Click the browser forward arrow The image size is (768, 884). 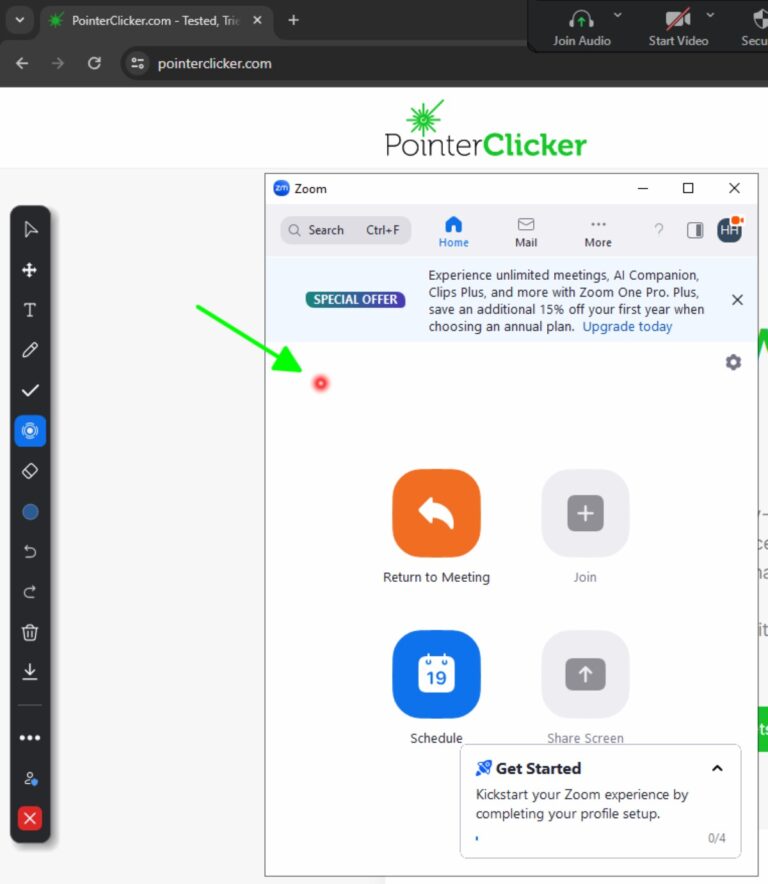(58, 63)
